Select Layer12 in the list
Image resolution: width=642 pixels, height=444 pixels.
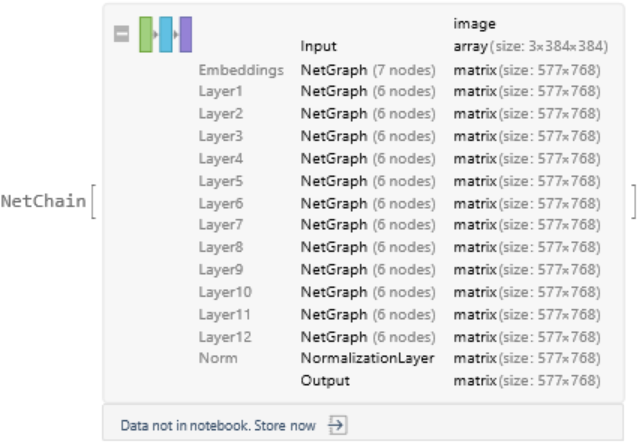click(224, 337)
